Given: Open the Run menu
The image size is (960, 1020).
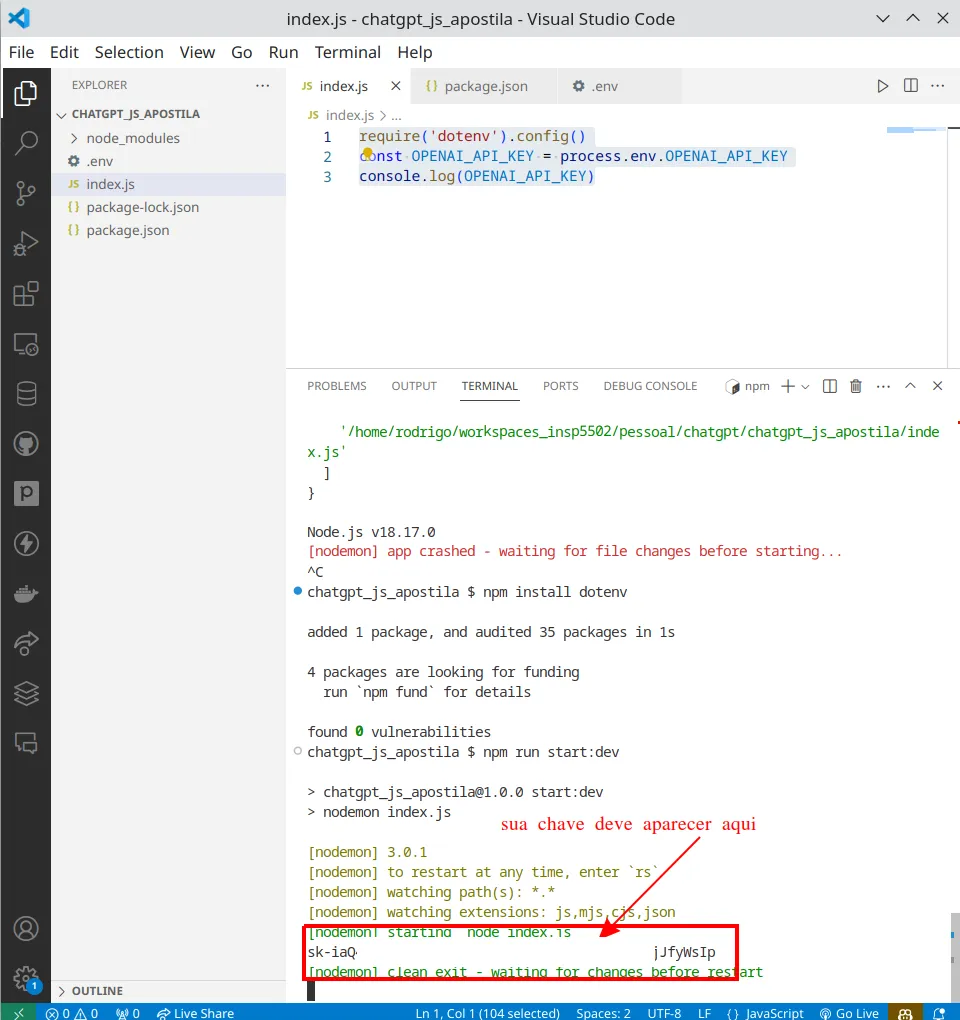Looking at the screenshot, I should [x=283, y=52].
